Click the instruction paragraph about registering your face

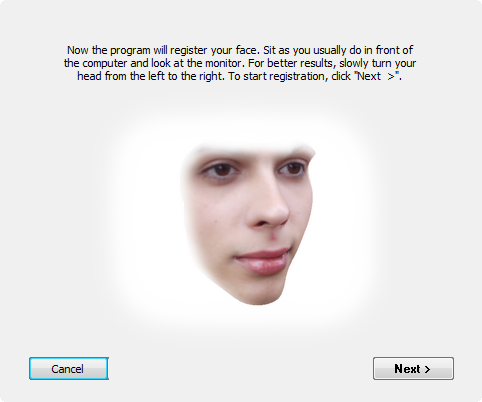[x=240, y=63]
